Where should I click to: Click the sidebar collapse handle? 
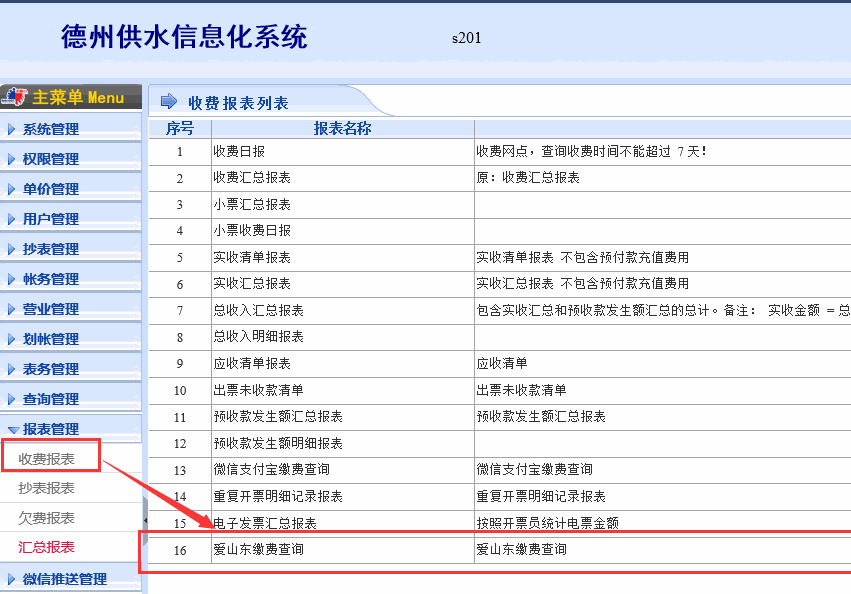[145, 518]
